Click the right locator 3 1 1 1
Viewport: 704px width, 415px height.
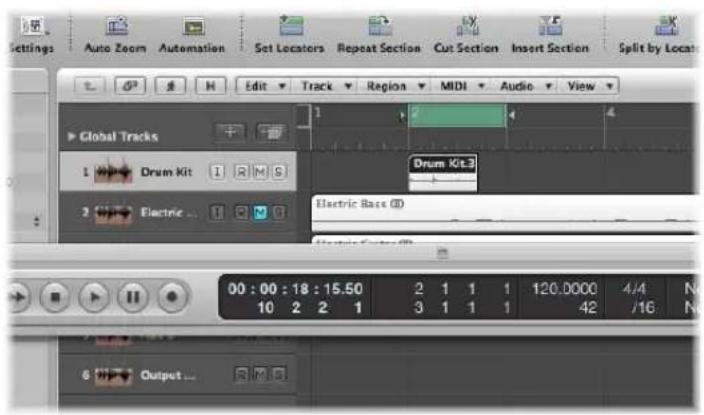point(462,308)
